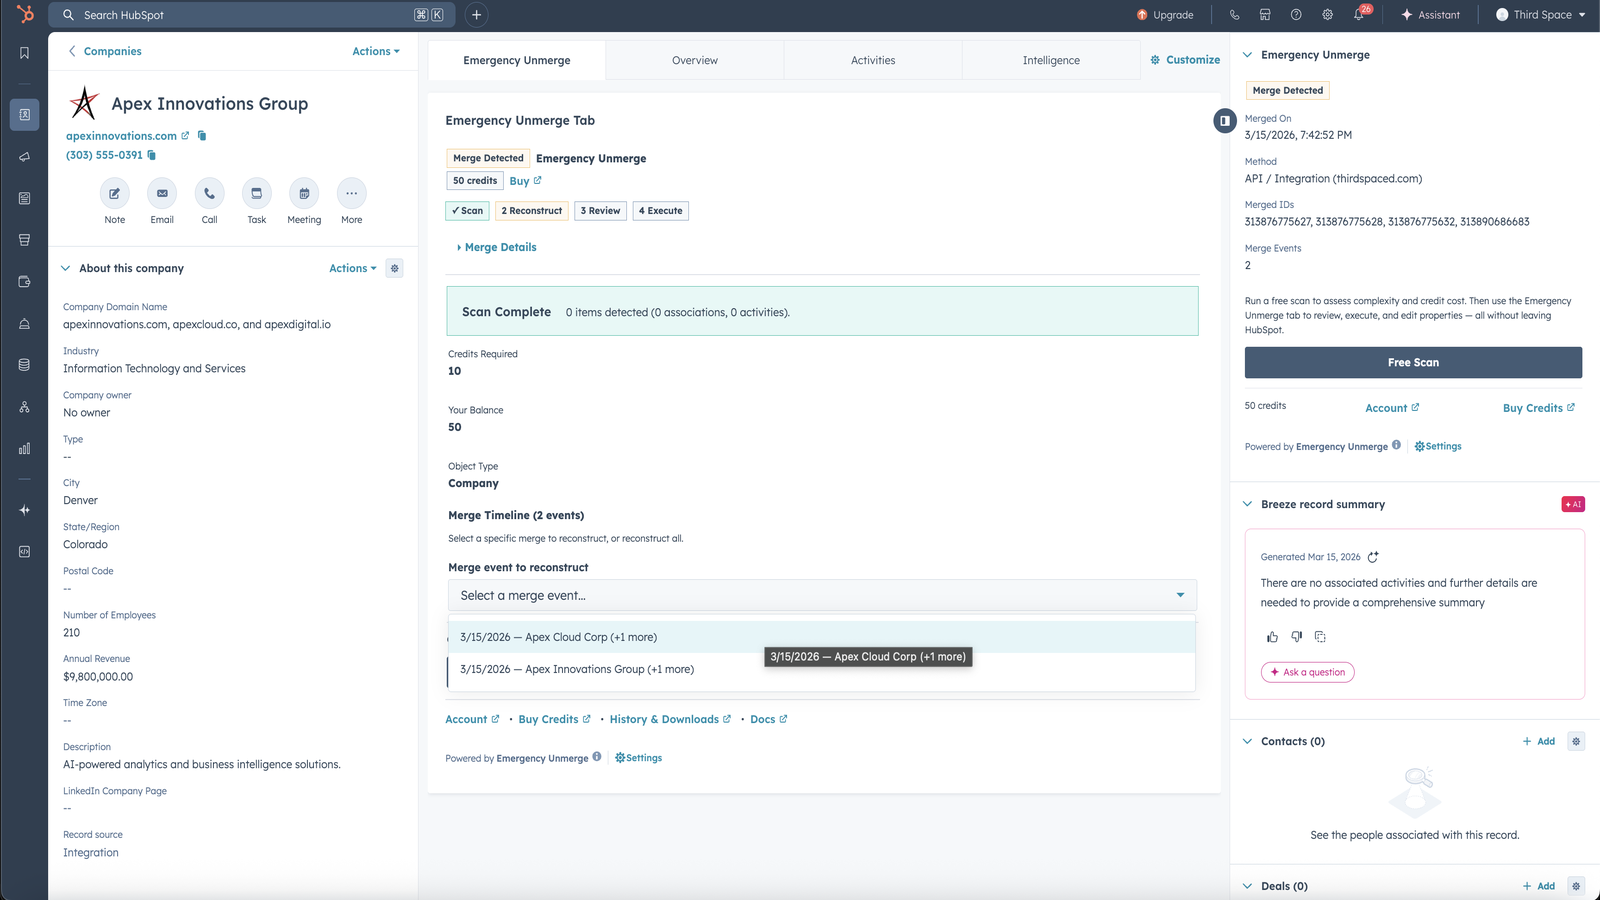The height and width of the screenshot is (900, 1600).
Task: Give thumbs up on the Breeze record summary
Action: pos(1272,636)
